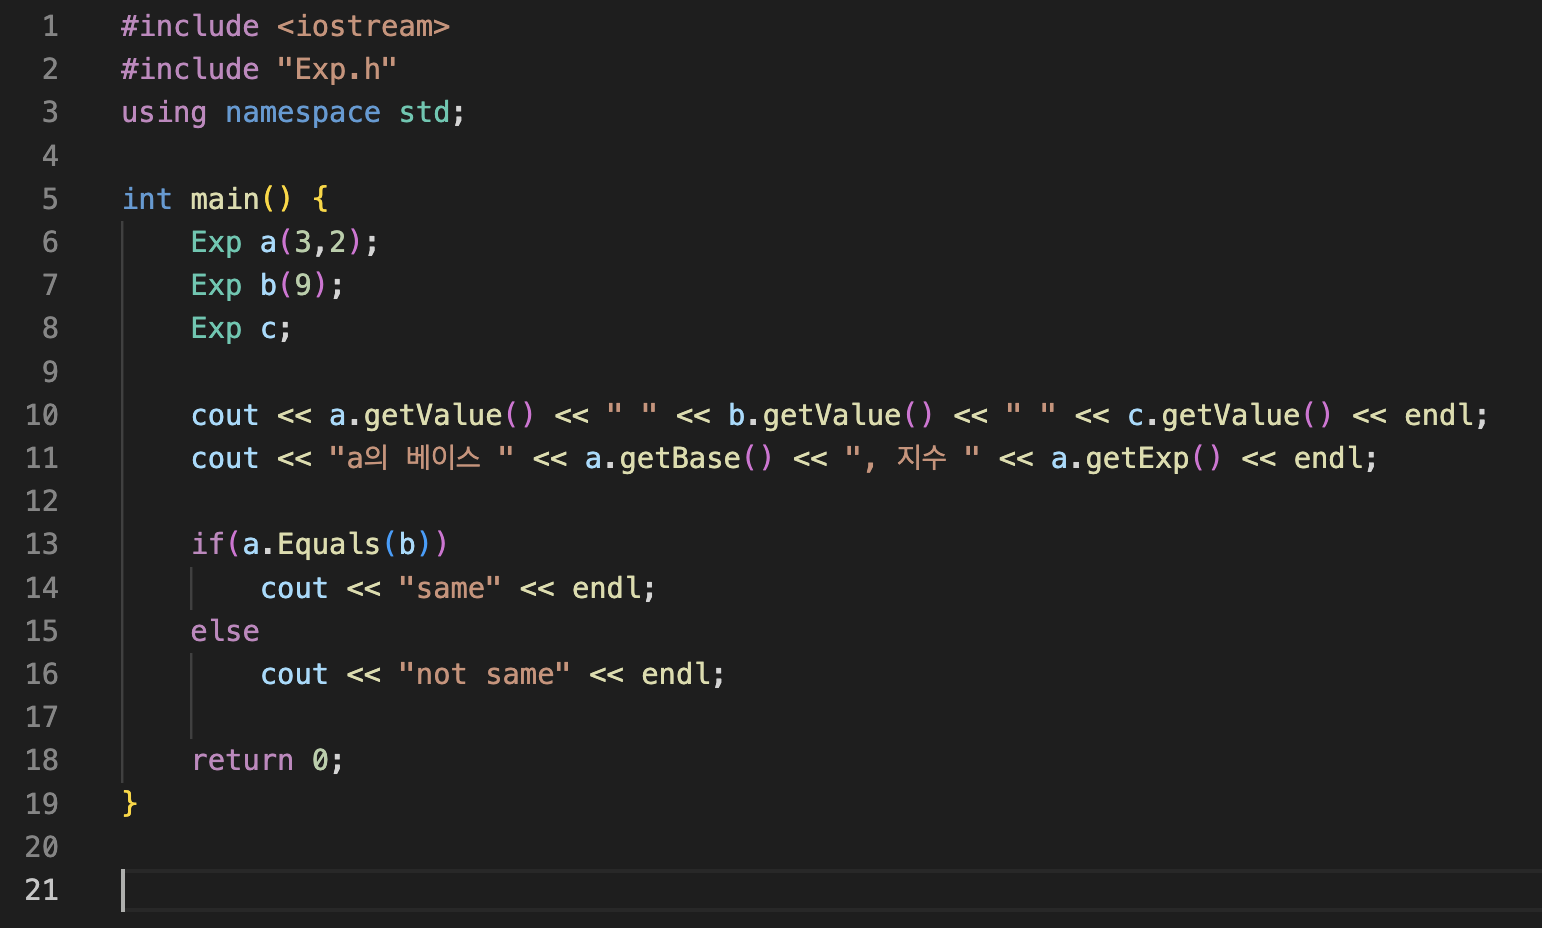Click the b.getValue() call
This screenshot has height=928, width=1542.
[831, 415]
